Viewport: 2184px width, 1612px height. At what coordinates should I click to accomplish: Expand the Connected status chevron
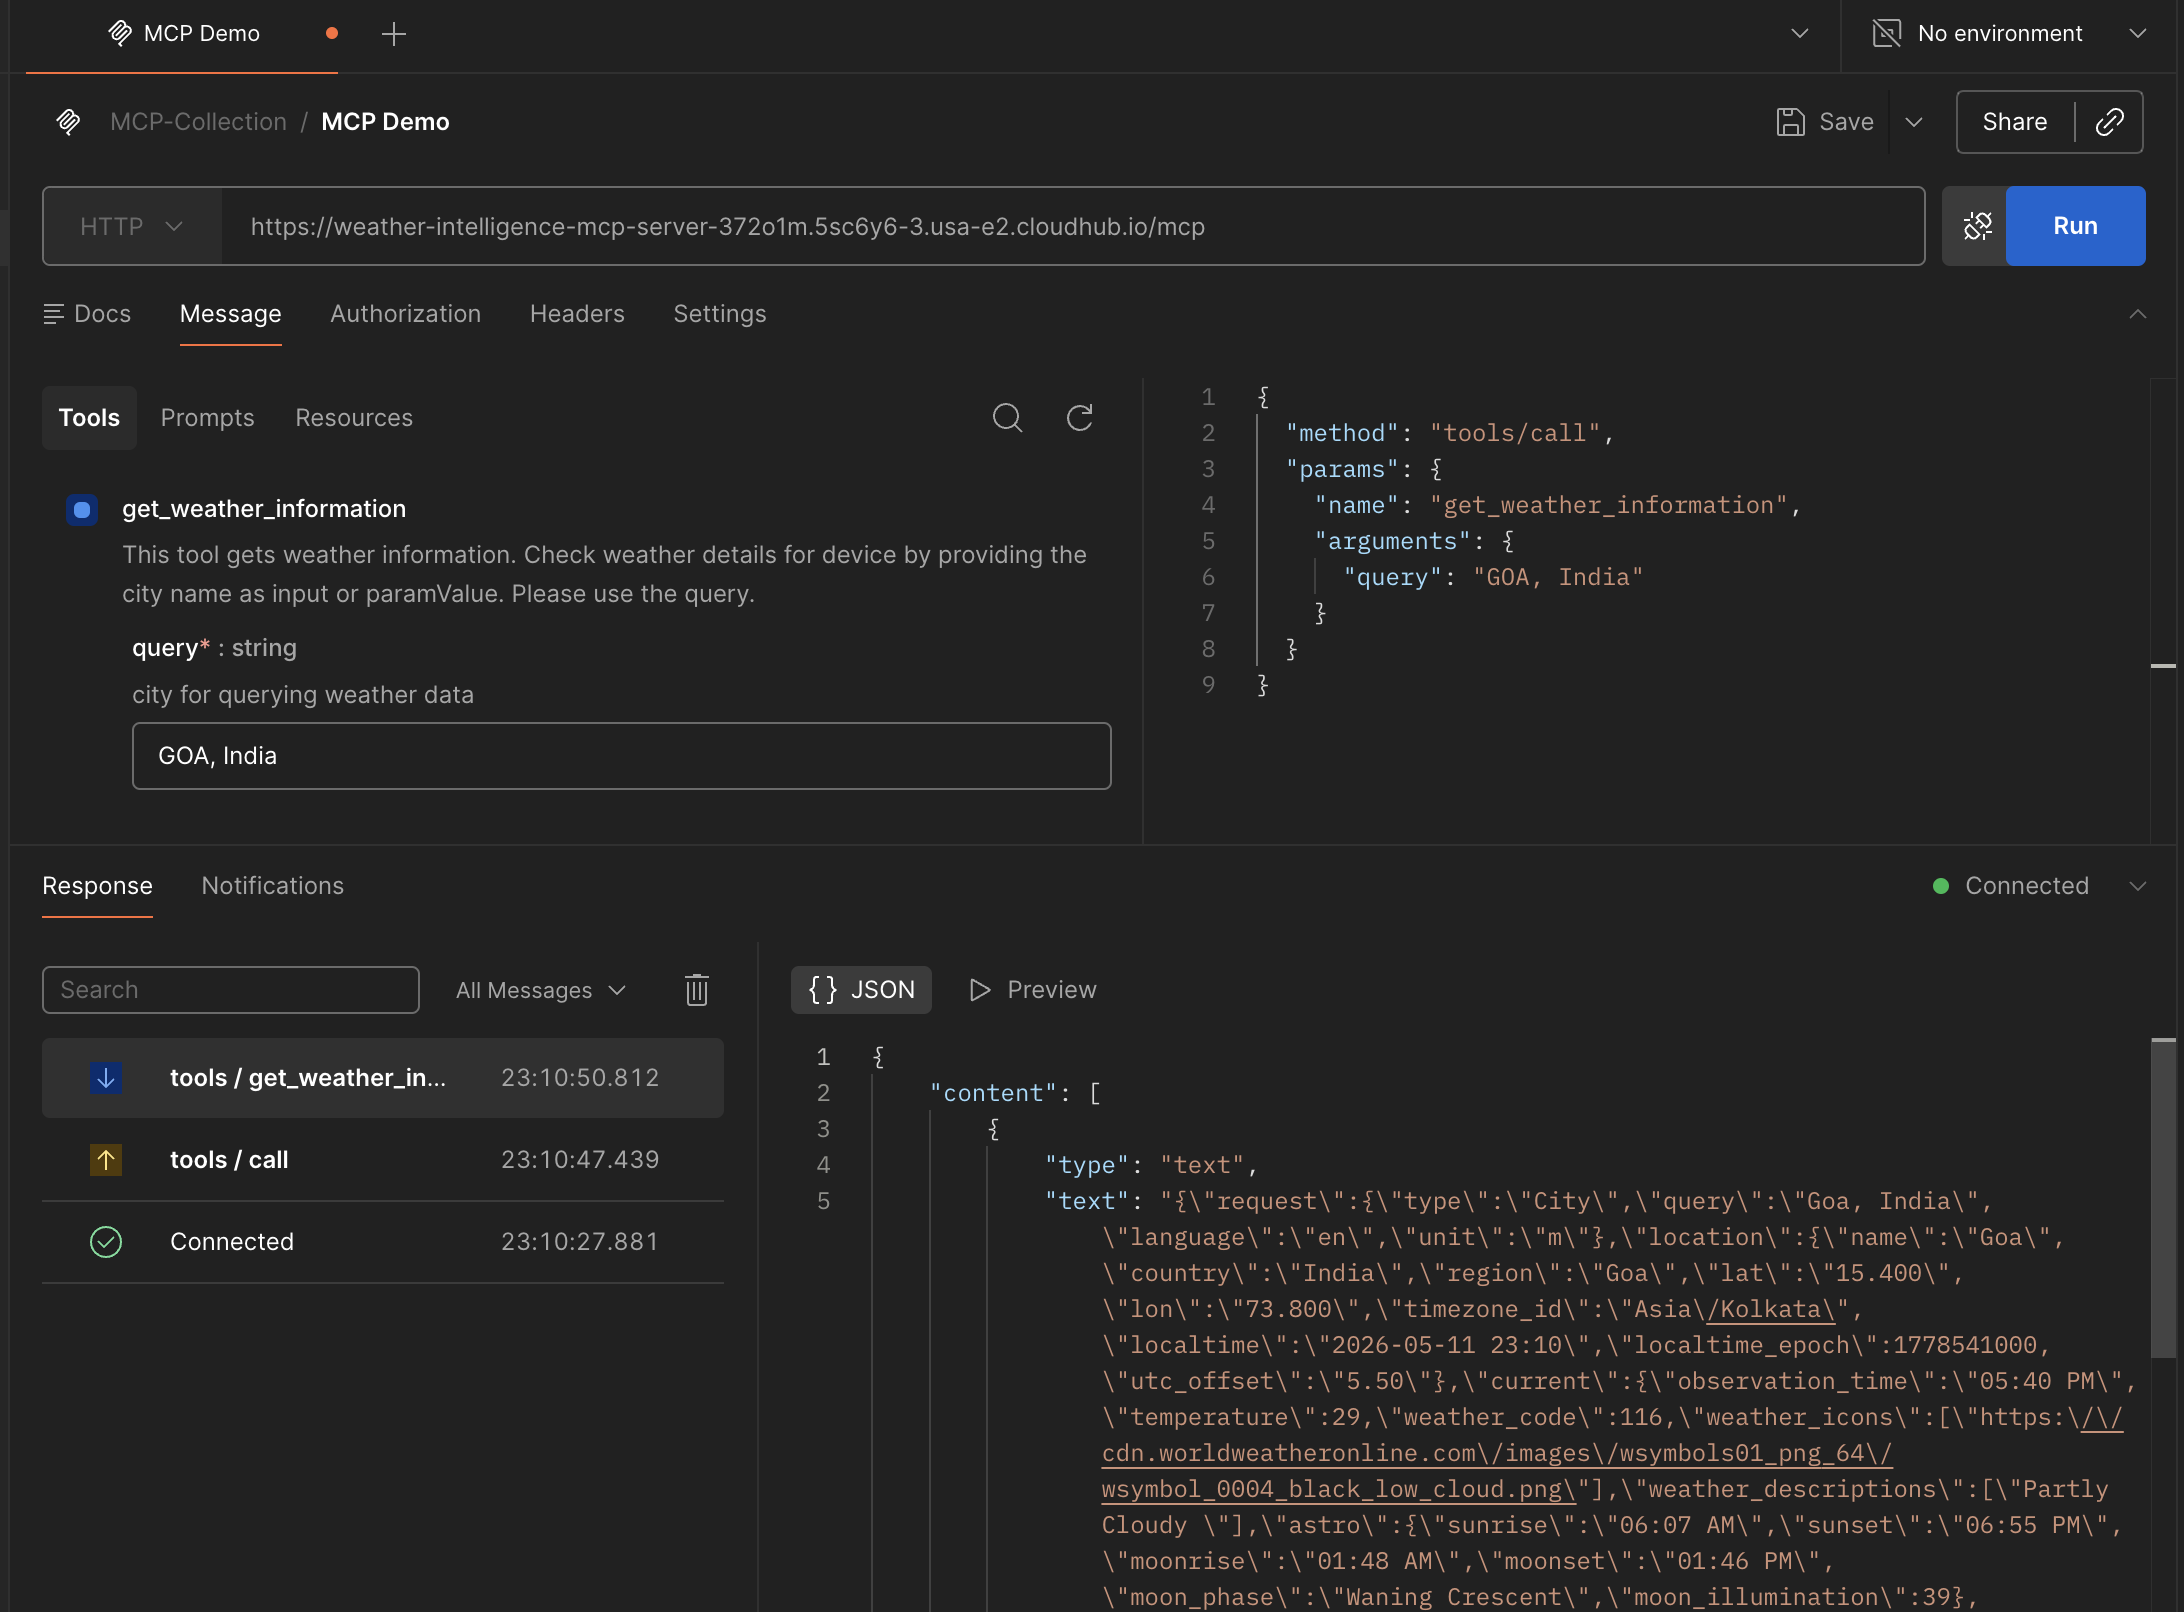pos(2138,886)
